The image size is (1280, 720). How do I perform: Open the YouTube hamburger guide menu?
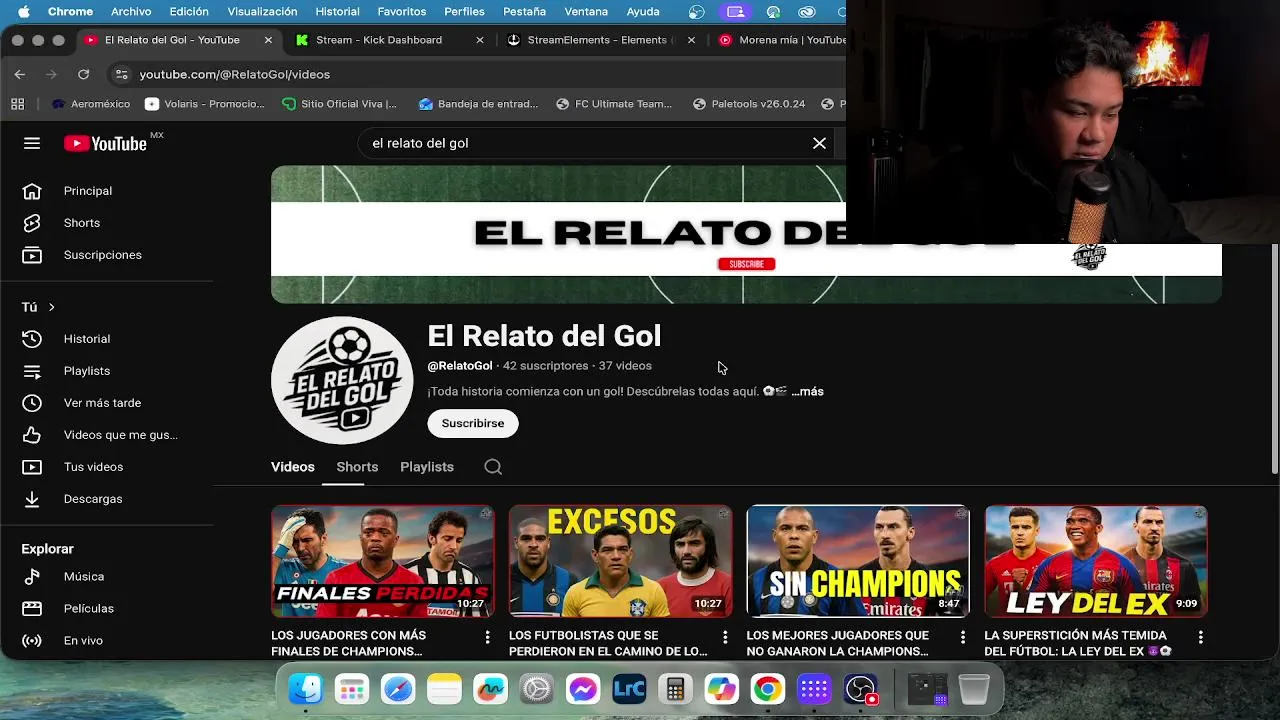(32, 143)
